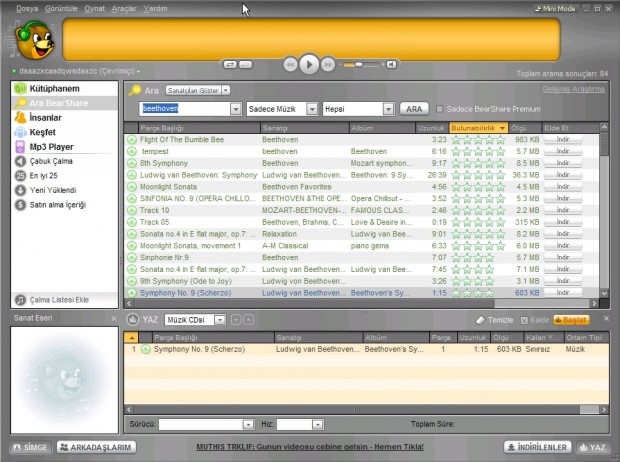Play the current track
The image size is (620, 462).
(309, 64)
